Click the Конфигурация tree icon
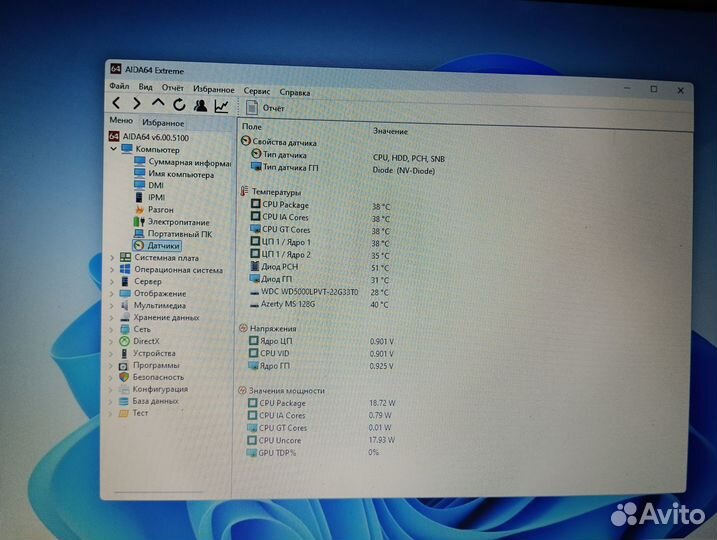Viewport: 717px width, 540px height. [x=123, y=389]
